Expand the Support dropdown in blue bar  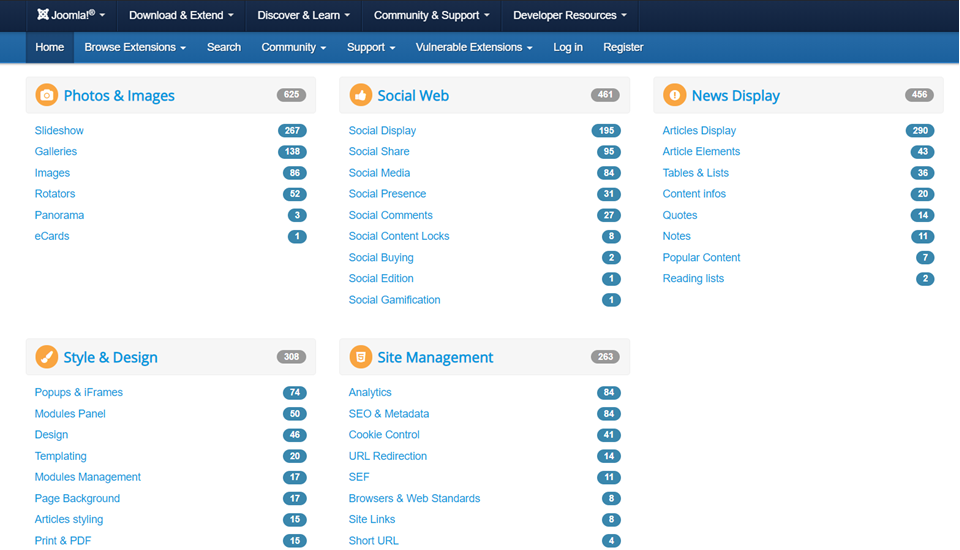371,47
